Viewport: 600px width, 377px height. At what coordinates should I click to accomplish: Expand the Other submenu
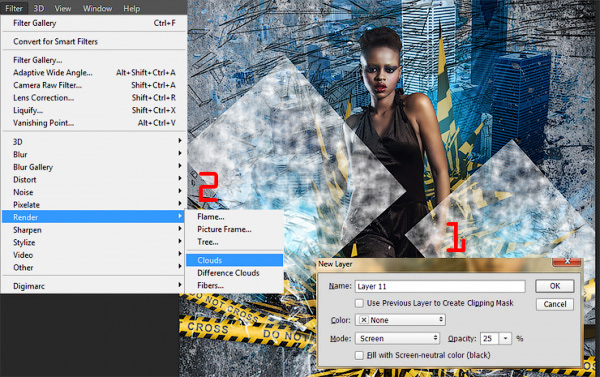tap(94, 268)
